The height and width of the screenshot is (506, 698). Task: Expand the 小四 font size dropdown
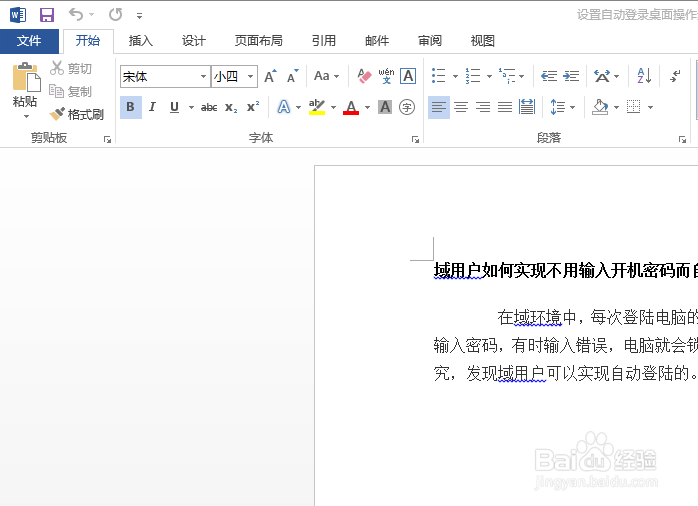pyautogui.click(x=251, y=77)
